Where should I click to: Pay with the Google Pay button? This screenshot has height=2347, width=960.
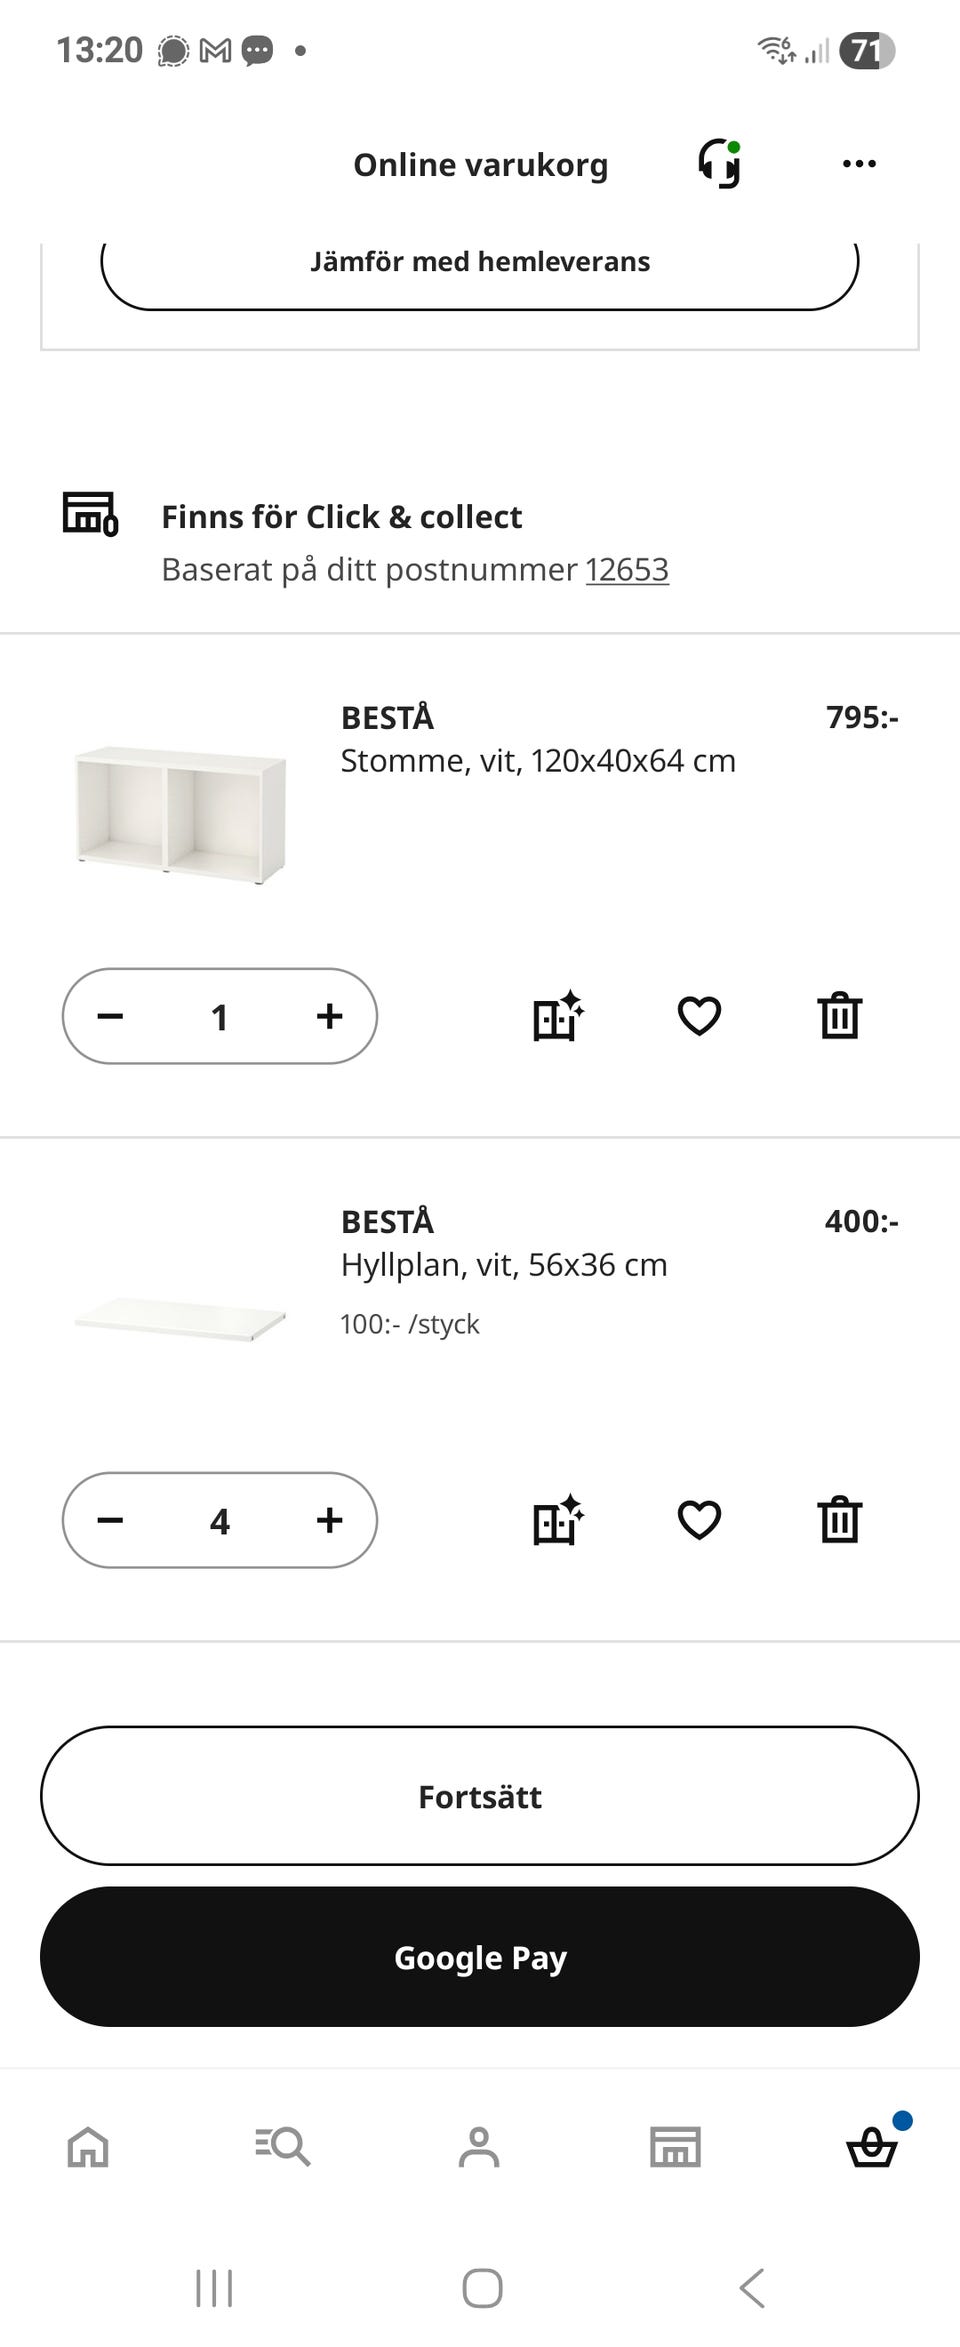[480, 1957]
